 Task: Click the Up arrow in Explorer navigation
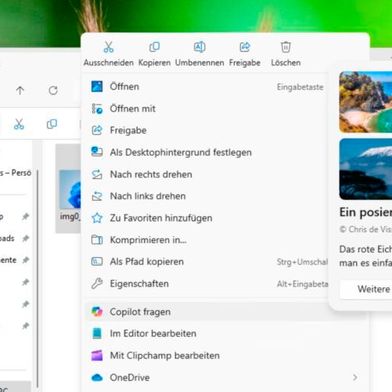coord(20,90)
